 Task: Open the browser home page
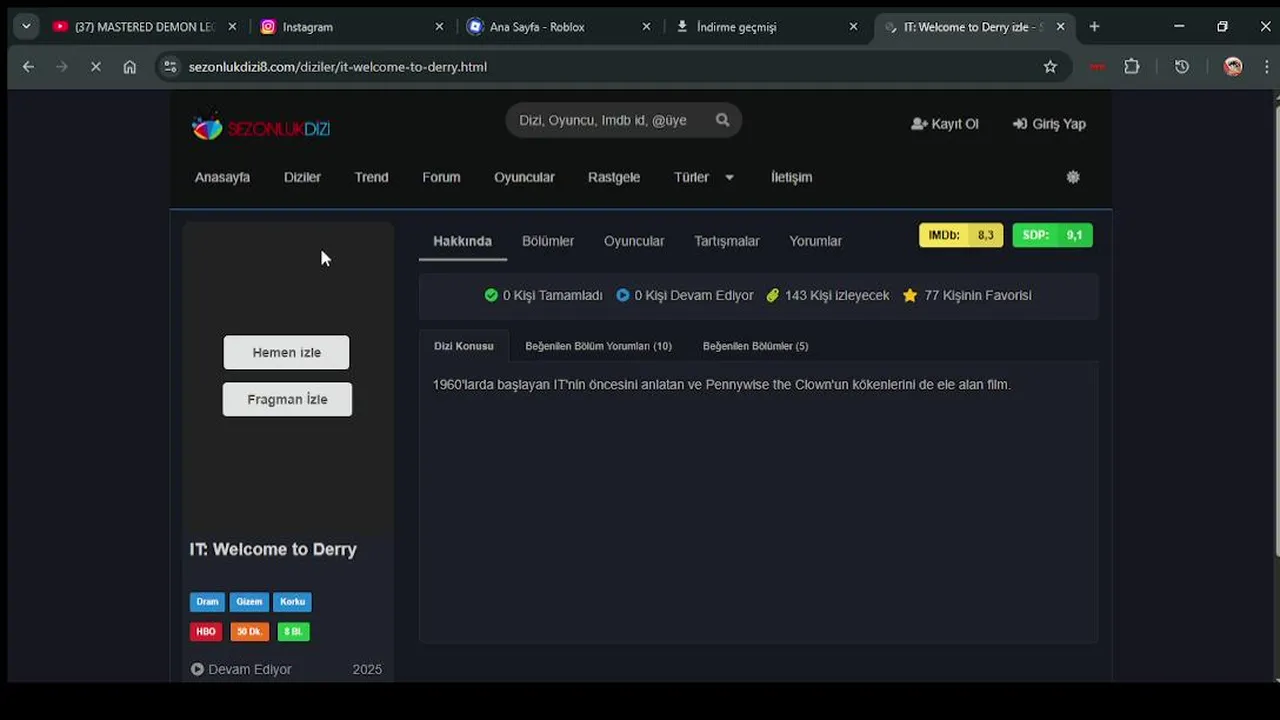[130, 67]
